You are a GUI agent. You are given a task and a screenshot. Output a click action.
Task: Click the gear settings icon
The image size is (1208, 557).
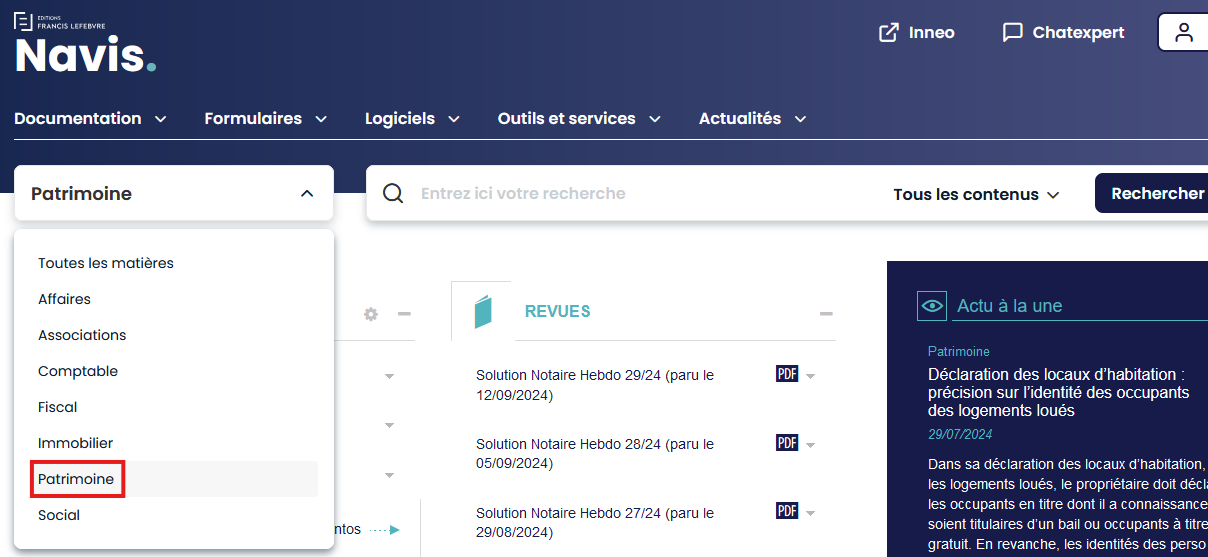click(x=371, y=314)
